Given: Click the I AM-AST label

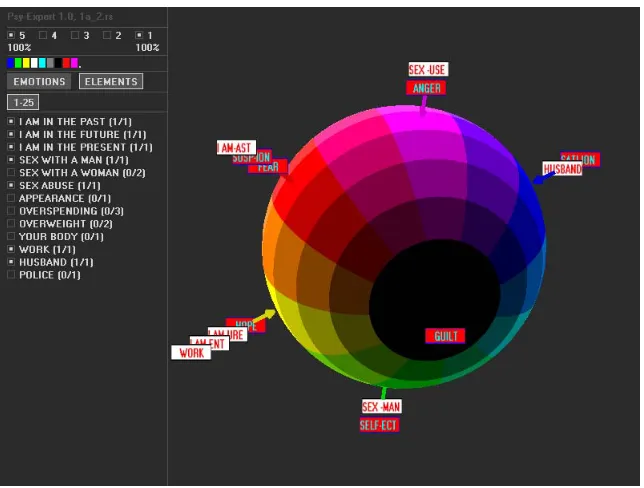Looking at the screenshot, I should point(236,147).
